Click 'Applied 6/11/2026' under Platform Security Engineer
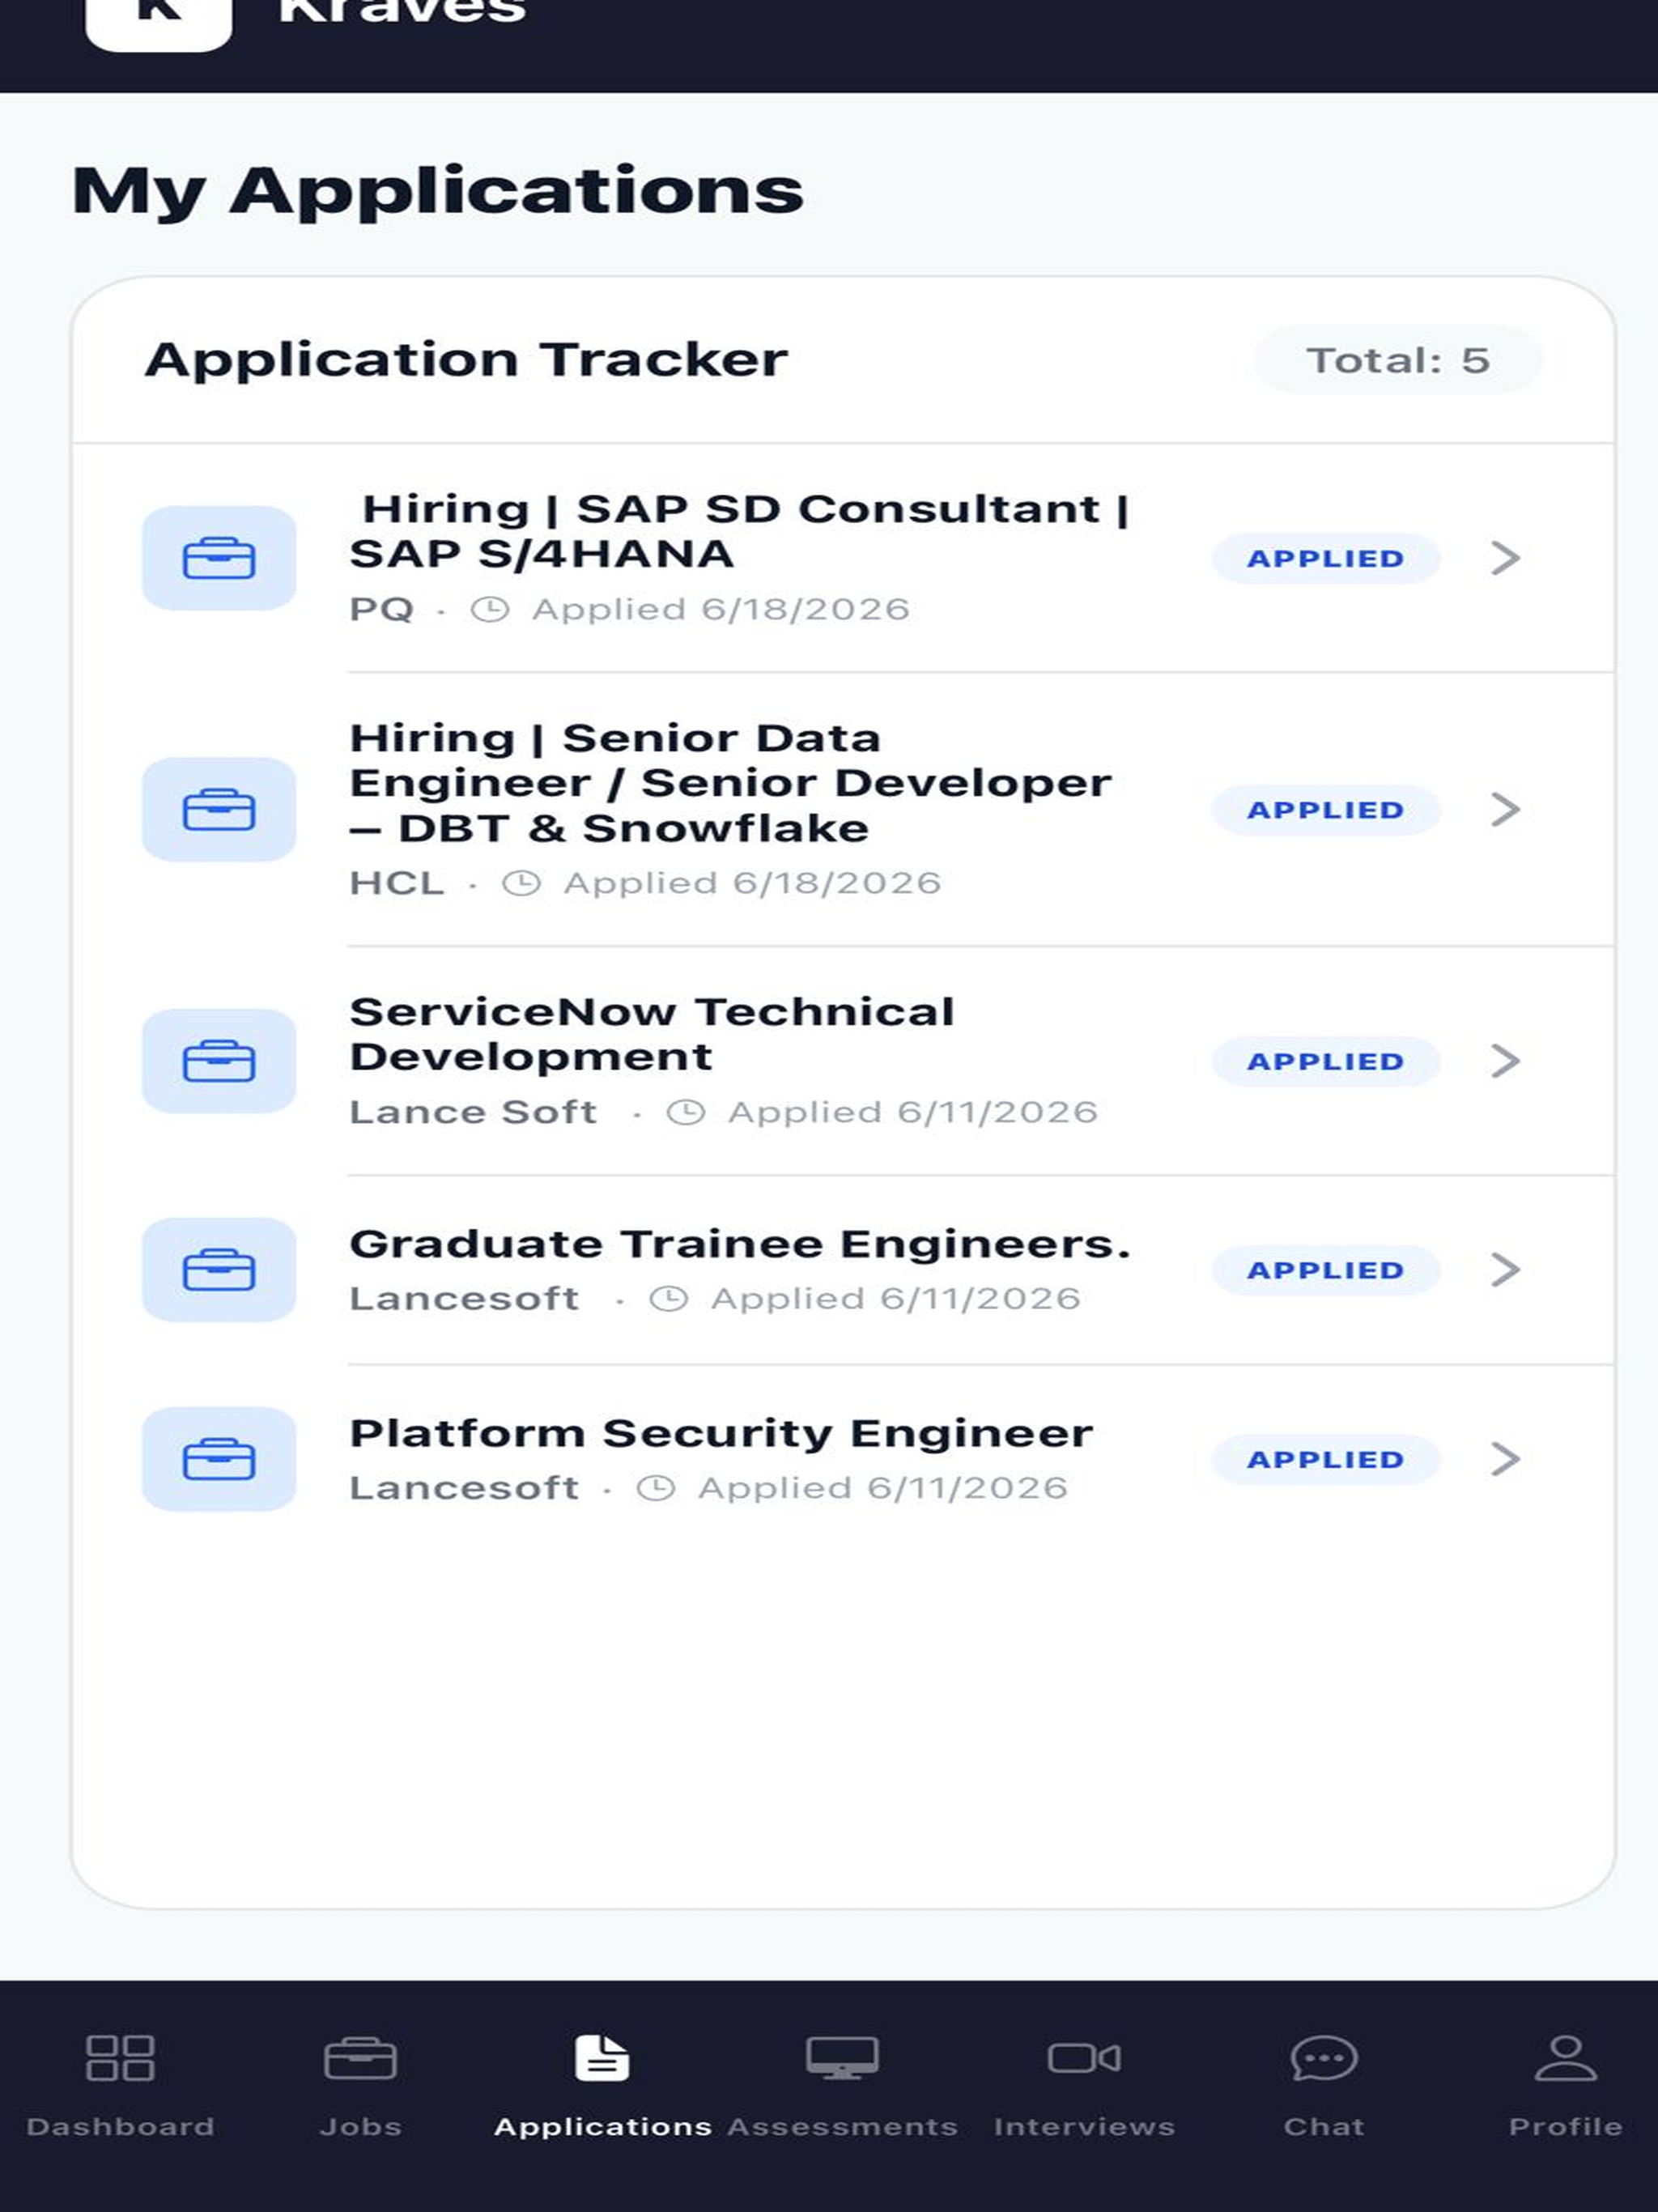1658x2212 pixels. tap(883, 1488)
